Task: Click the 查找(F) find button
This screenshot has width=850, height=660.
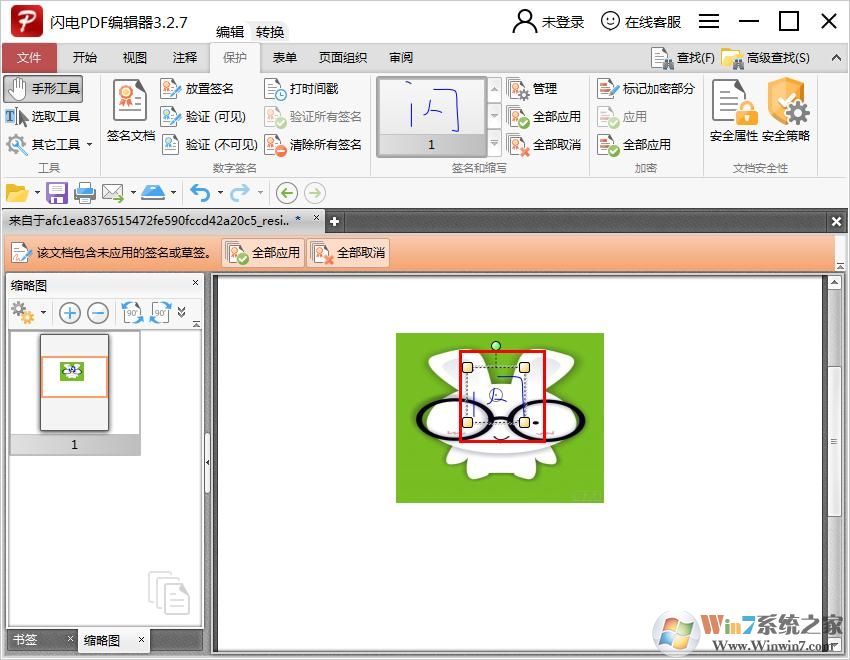Action: pyautogui.click(x=683, y=58)
